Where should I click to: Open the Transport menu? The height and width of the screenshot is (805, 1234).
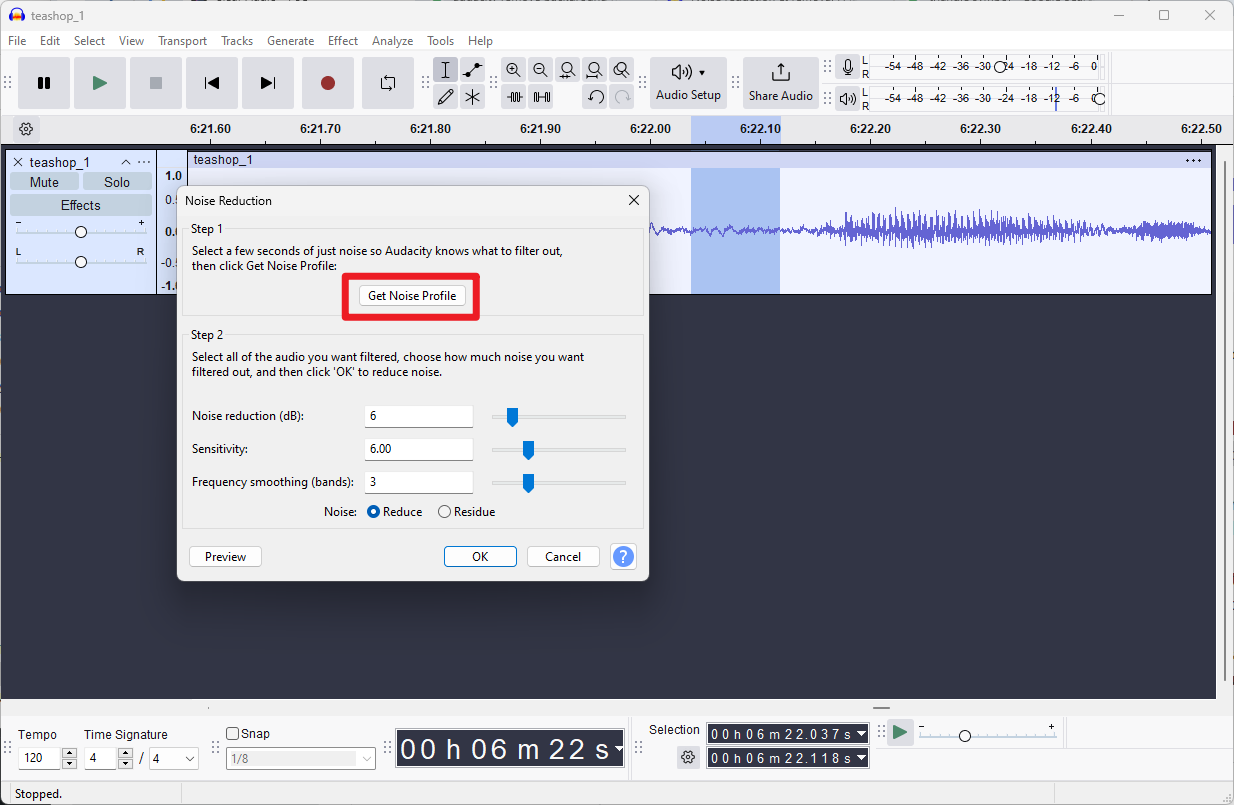point(182,41)
